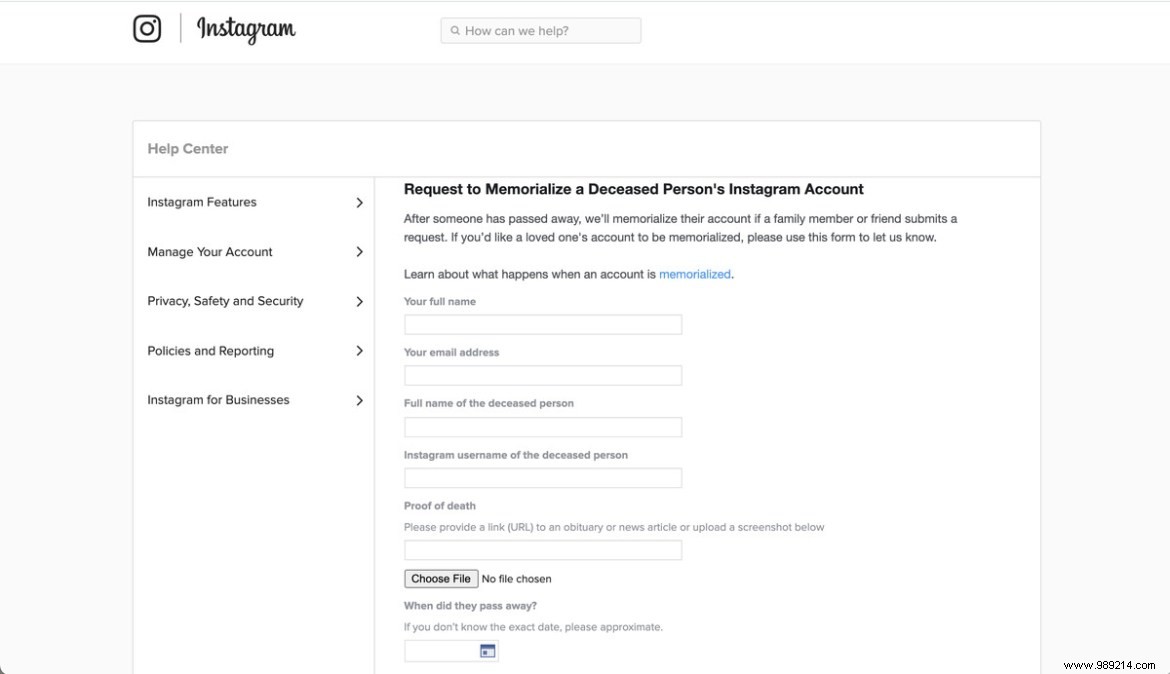
Task: Expand the Instagram Features section chevron
Action: tap(359, 202)
